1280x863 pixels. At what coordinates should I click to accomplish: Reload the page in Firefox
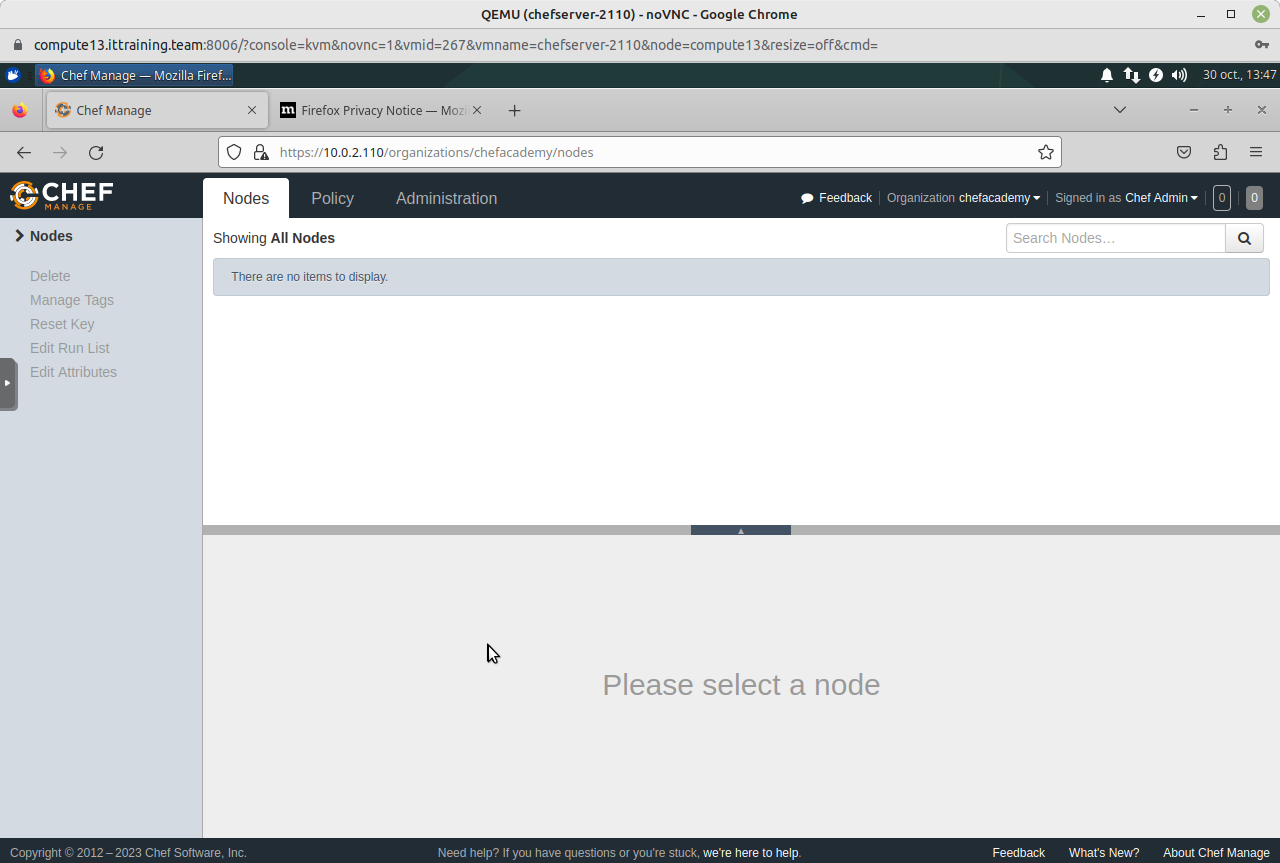tap(96, 152)
